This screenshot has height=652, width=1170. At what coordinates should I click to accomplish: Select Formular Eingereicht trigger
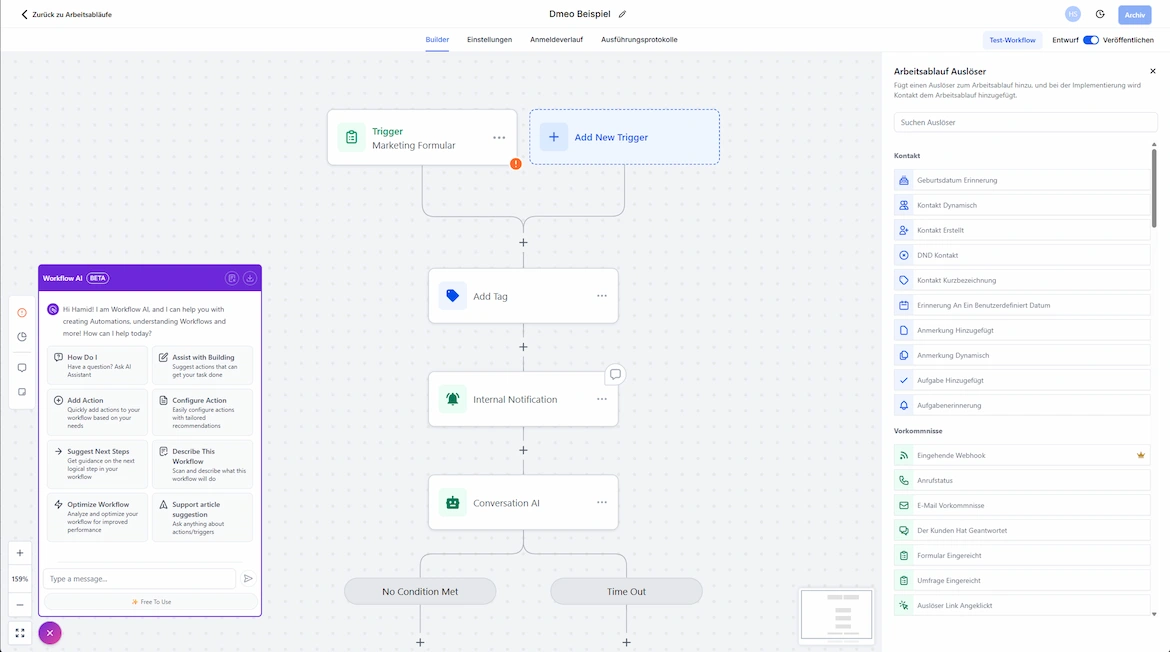coord(1022,556)
